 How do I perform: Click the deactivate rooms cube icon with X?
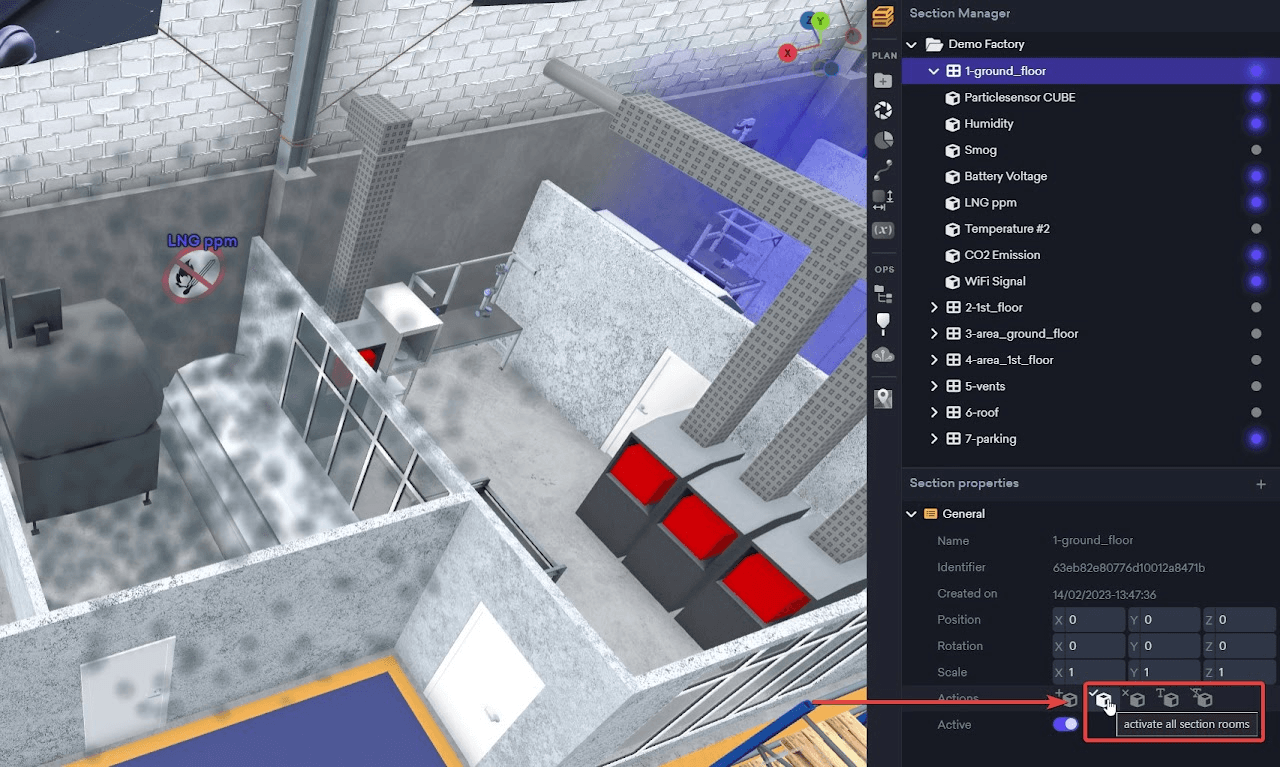pos(1136,699)
